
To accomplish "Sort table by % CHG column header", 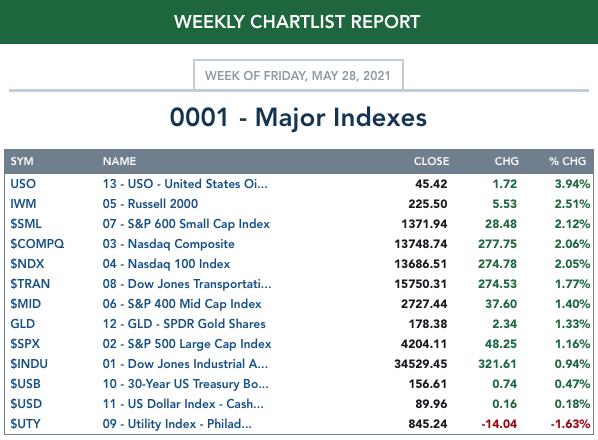I will click(567, 161).
